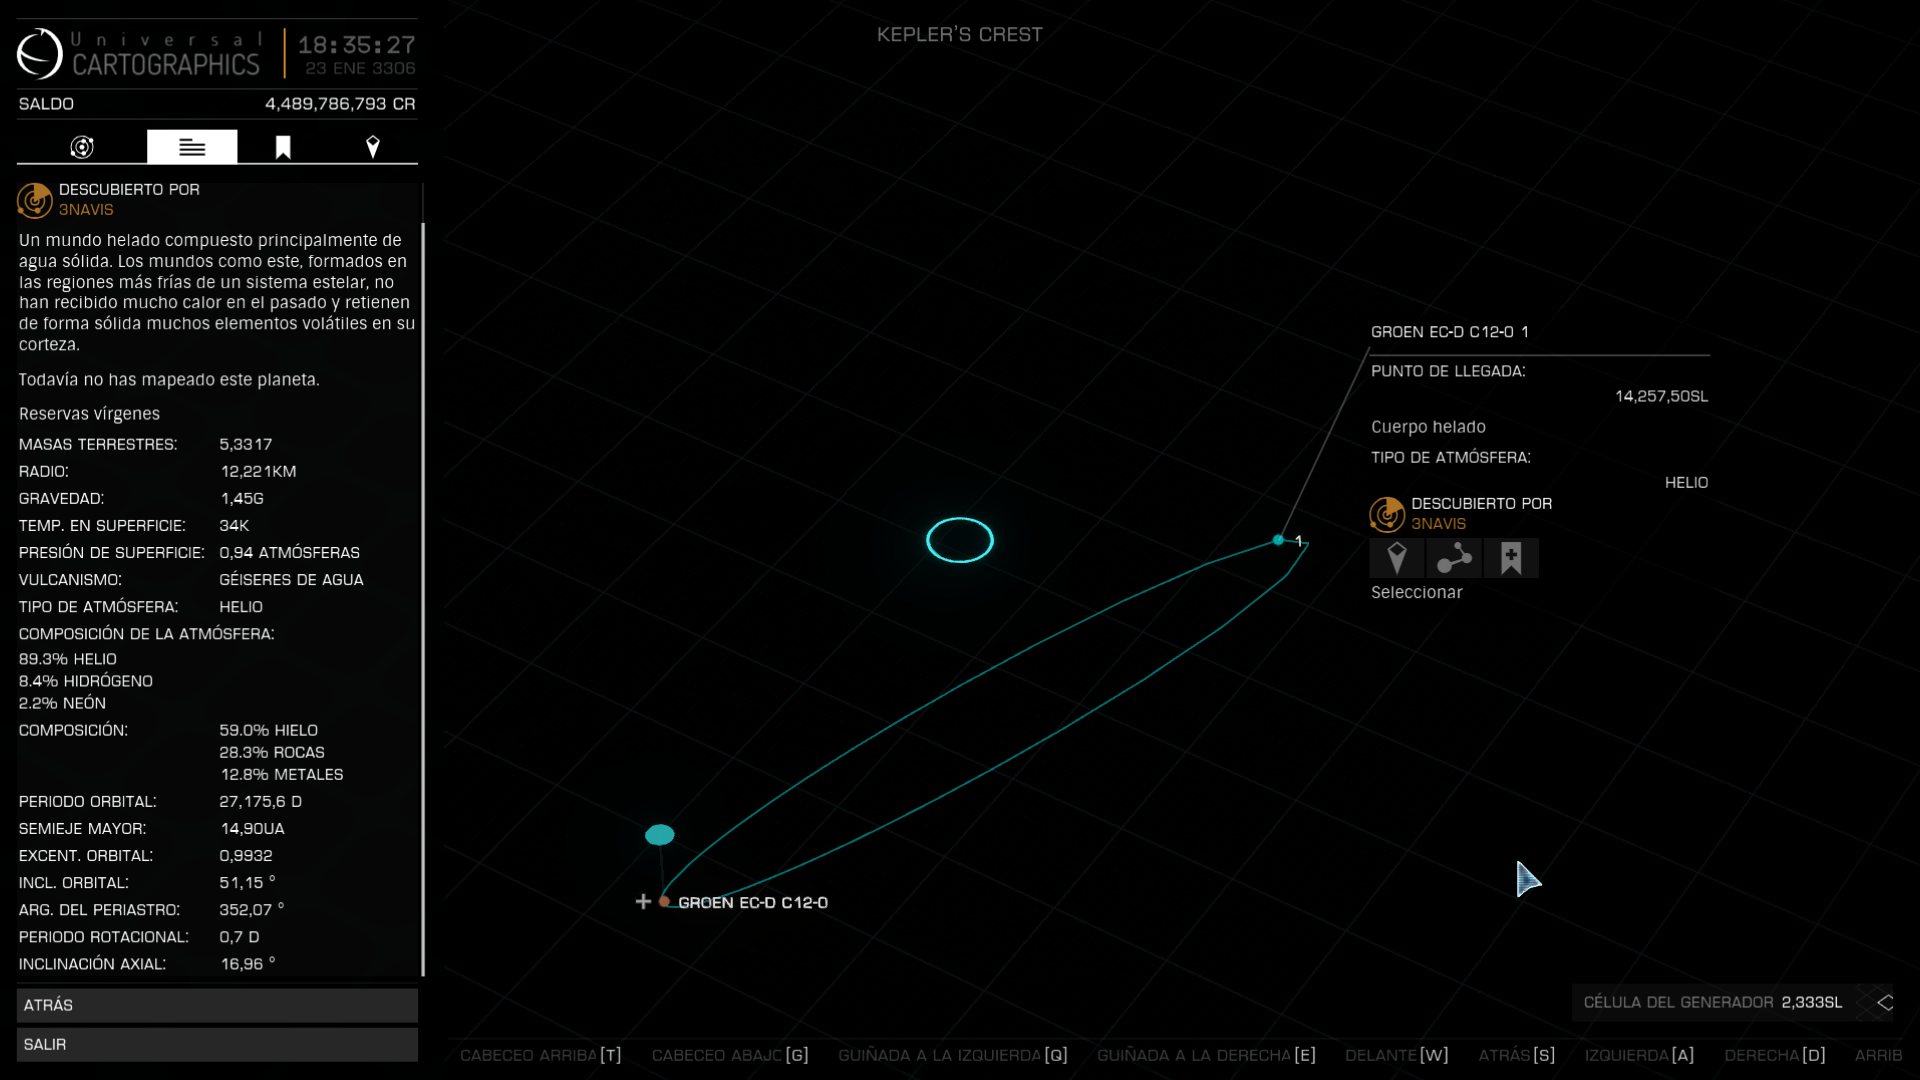This screenshot has height=1080, width=1920.
Task: Click the Cuerpo helado type label
Action: coord(1428,427)
